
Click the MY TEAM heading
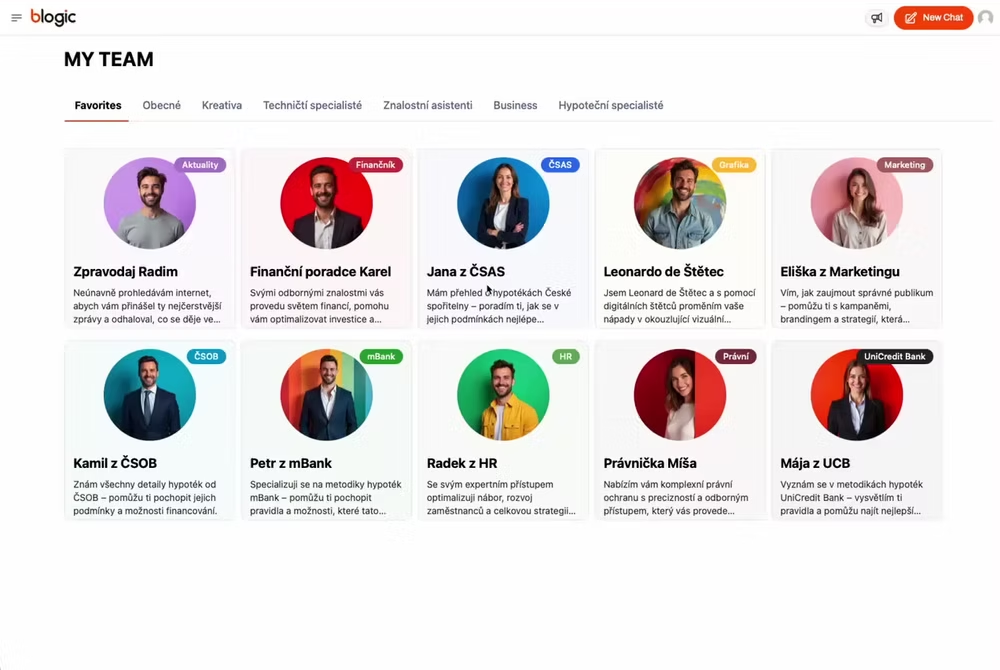pos(109,59)
